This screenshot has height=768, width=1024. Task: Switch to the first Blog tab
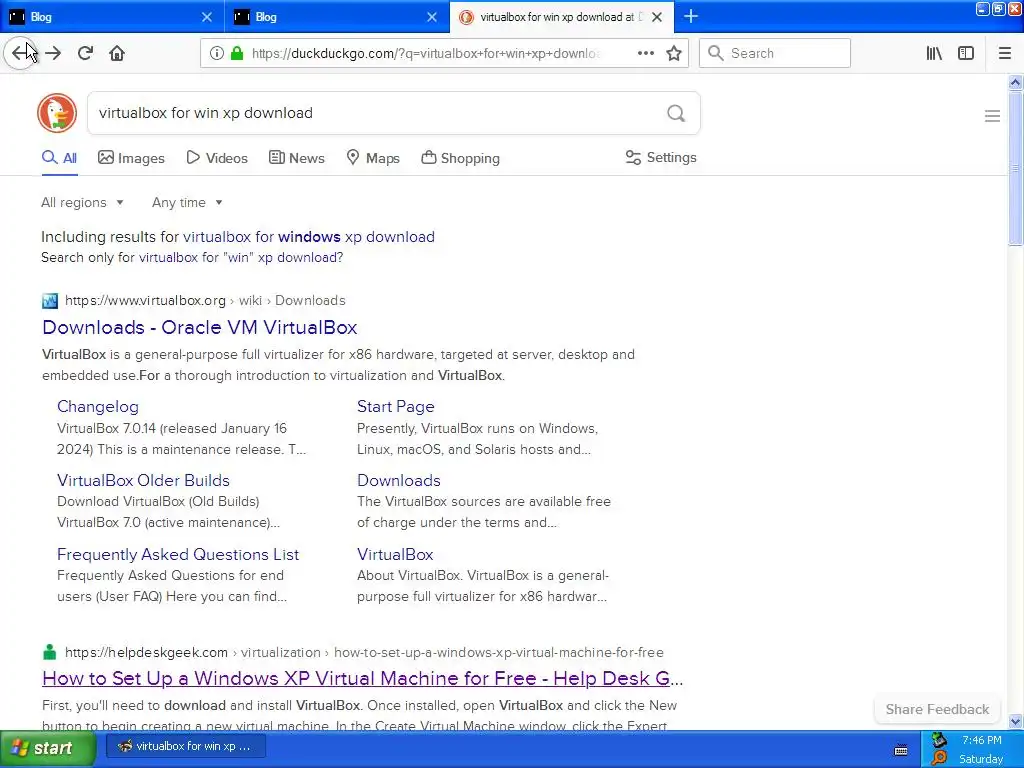tap(111, 17)
